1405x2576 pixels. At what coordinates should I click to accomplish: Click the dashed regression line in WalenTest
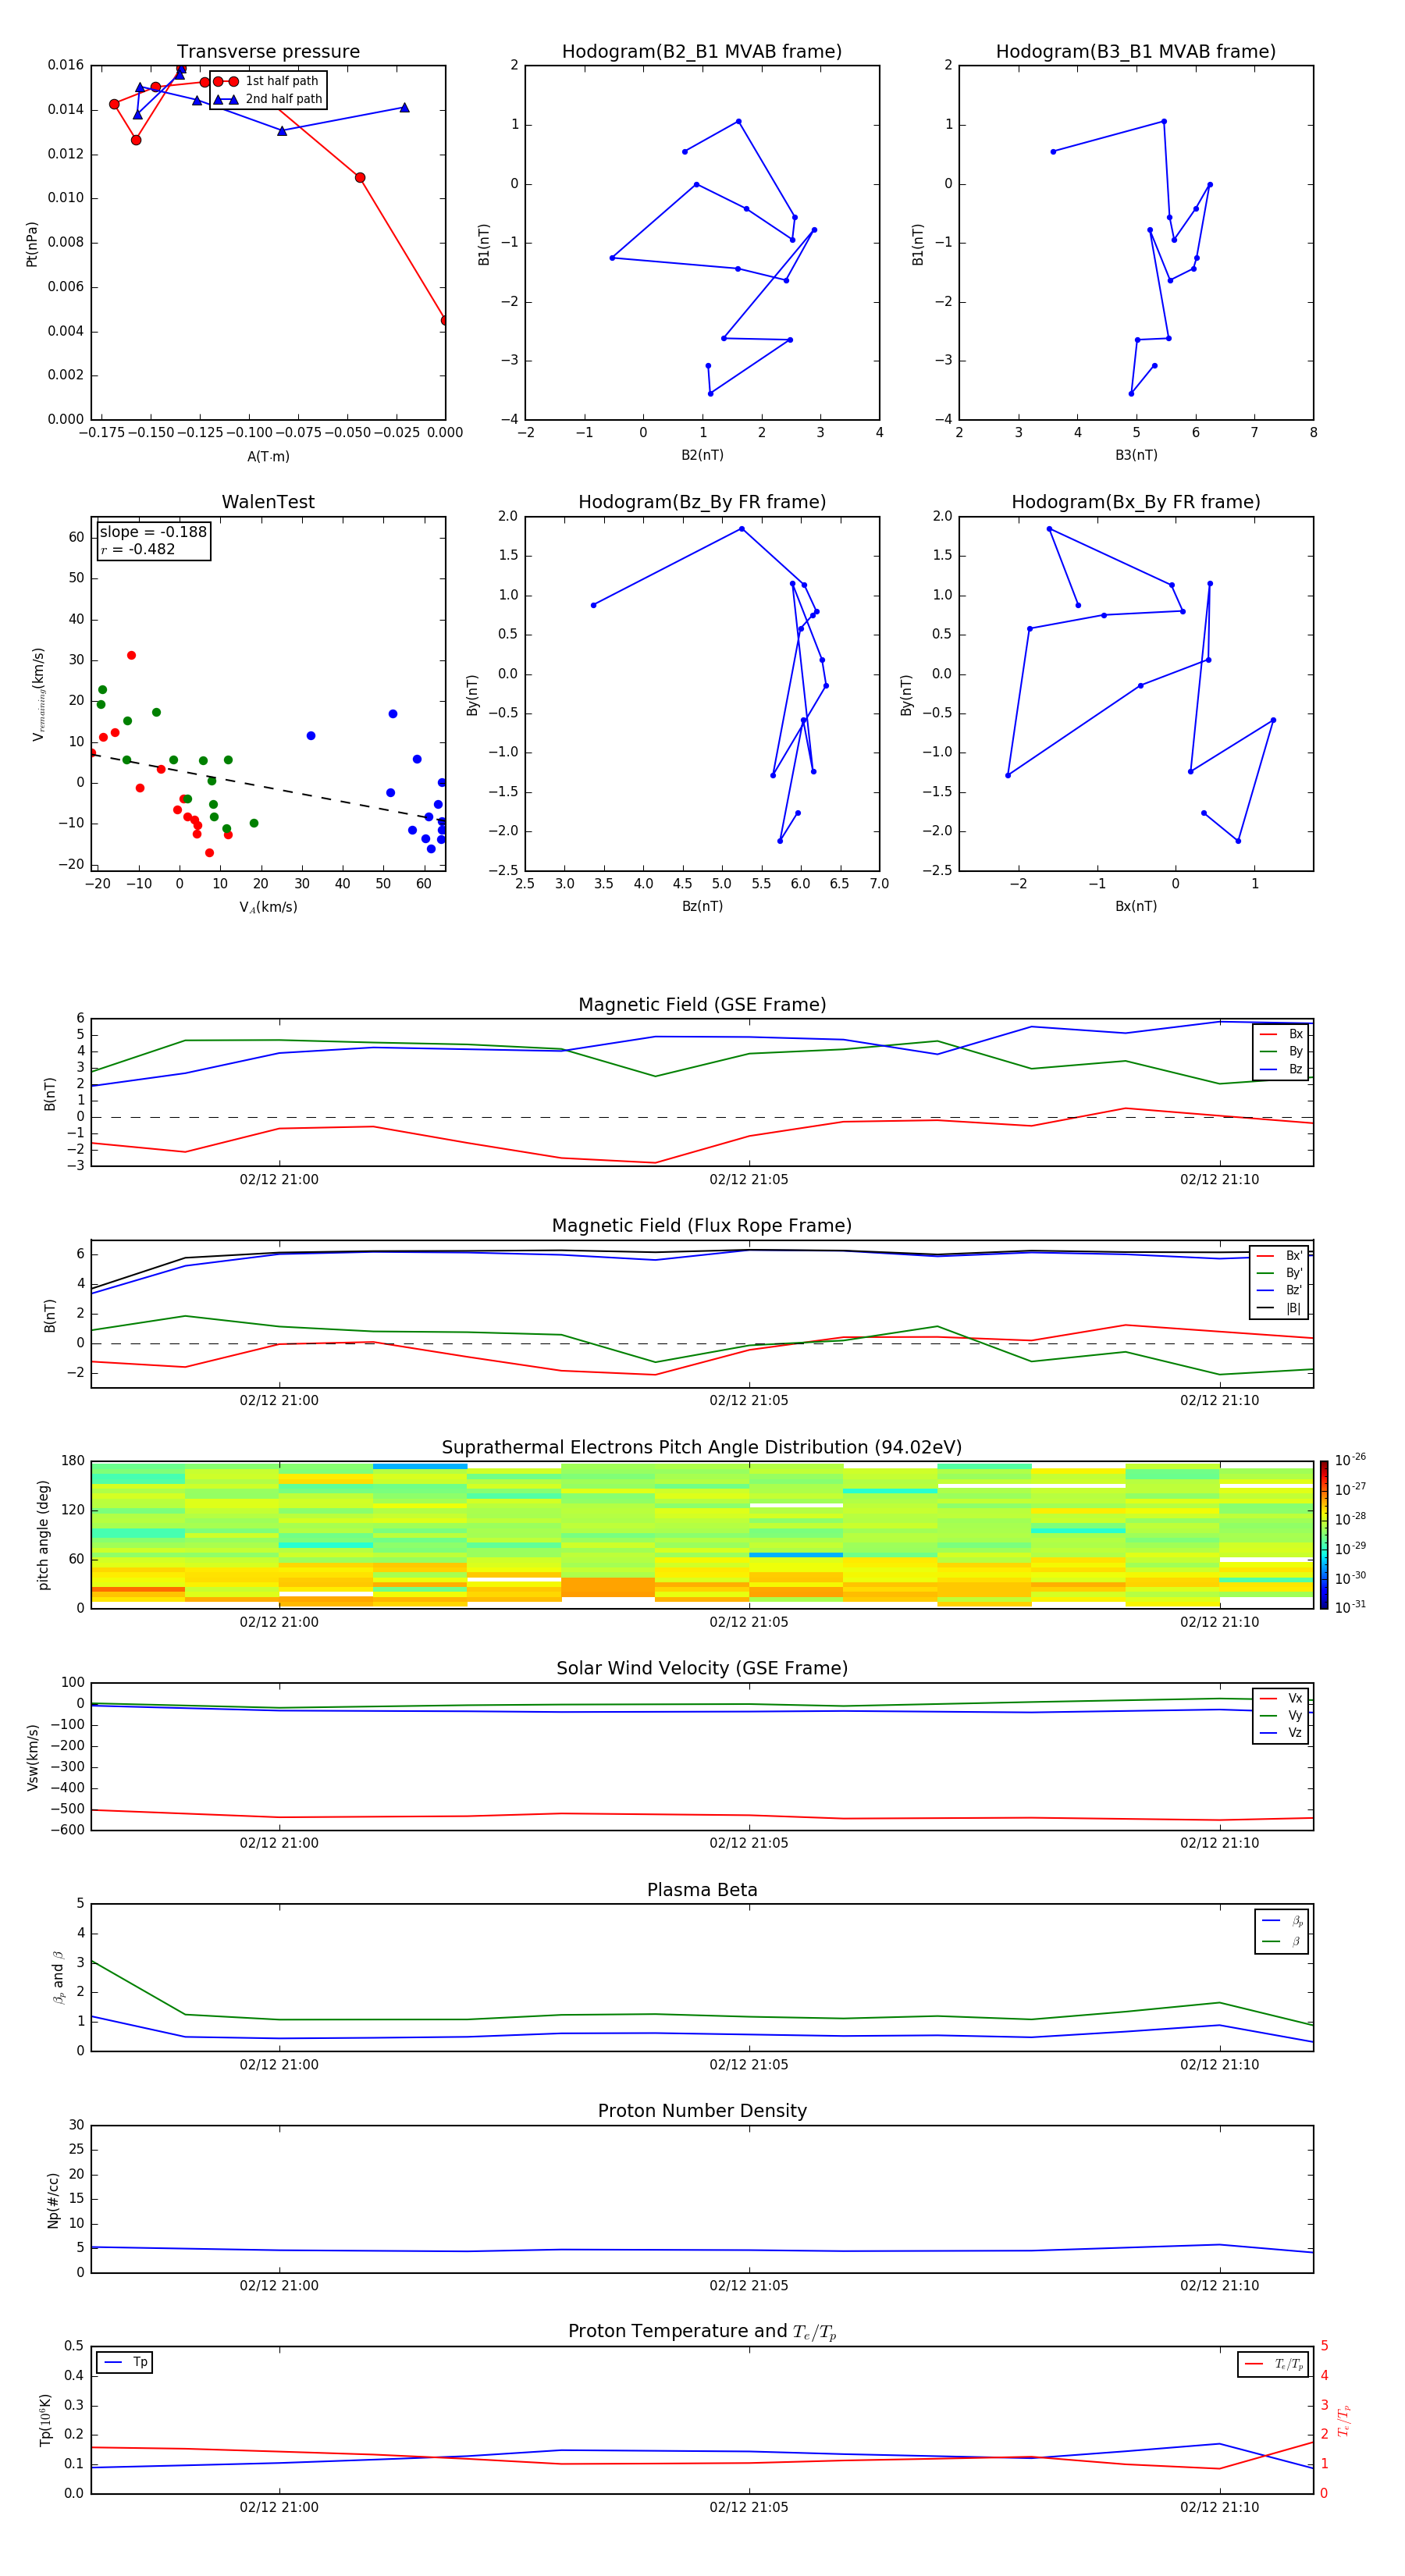[268, 787]
